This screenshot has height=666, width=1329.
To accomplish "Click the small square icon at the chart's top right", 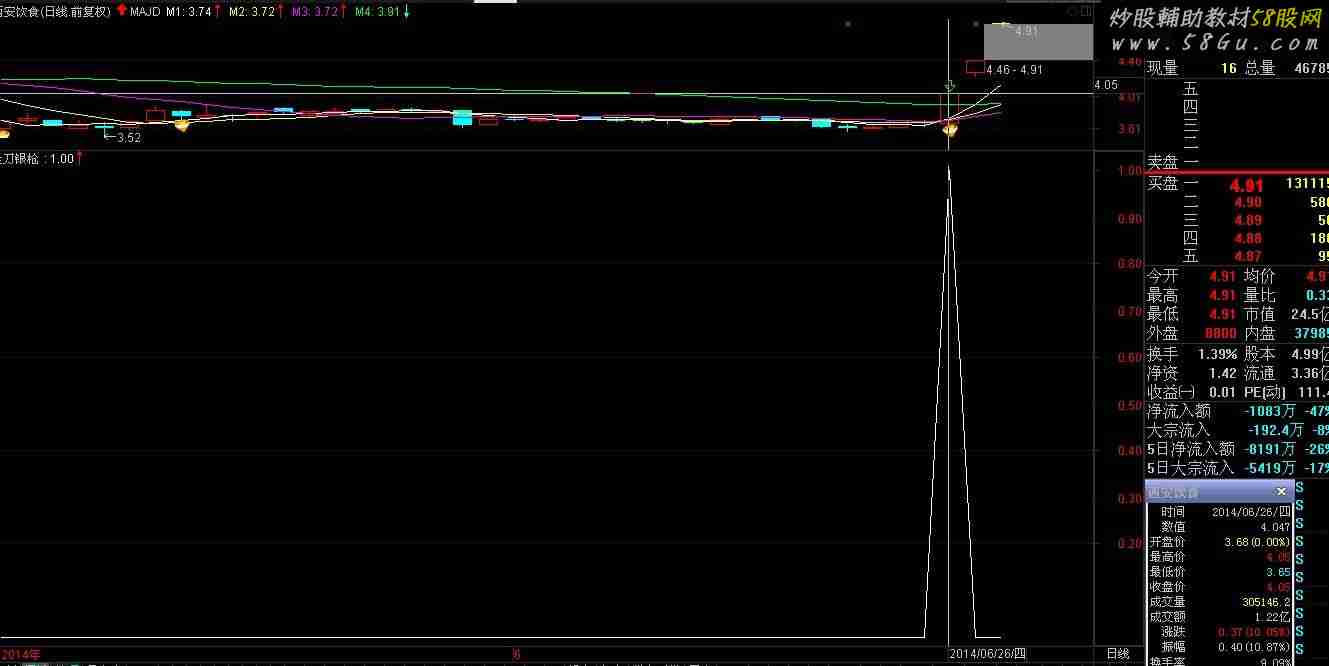I will tap(1084, 11).
